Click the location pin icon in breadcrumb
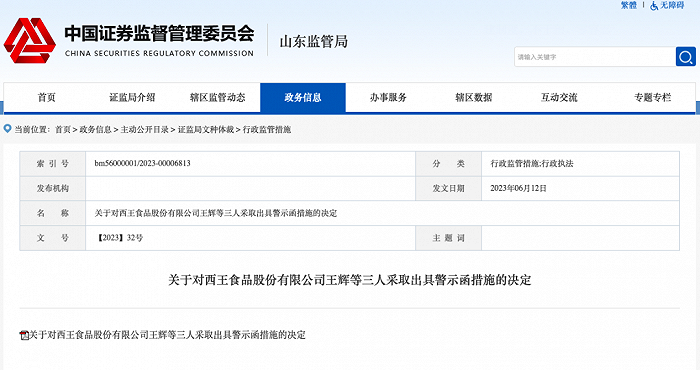The width and height of the screenshot is (700, 370). click(x=7, y=129)
